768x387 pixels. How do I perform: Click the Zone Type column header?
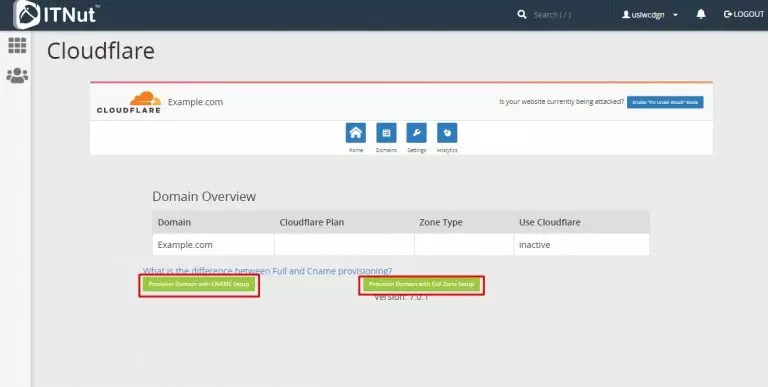point(464,222)
